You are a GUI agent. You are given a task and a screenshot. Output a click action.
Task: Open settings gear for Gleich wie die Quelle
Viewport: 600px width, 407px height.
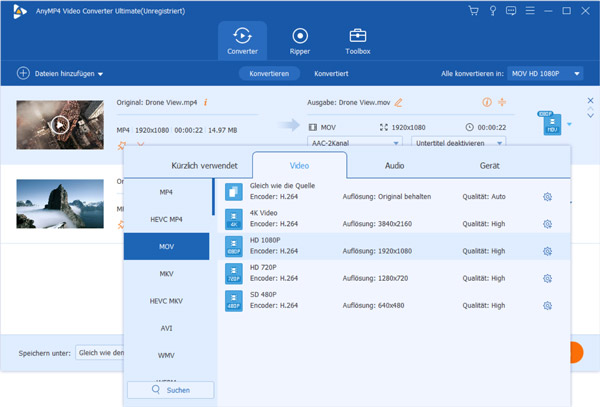[547, 197]
